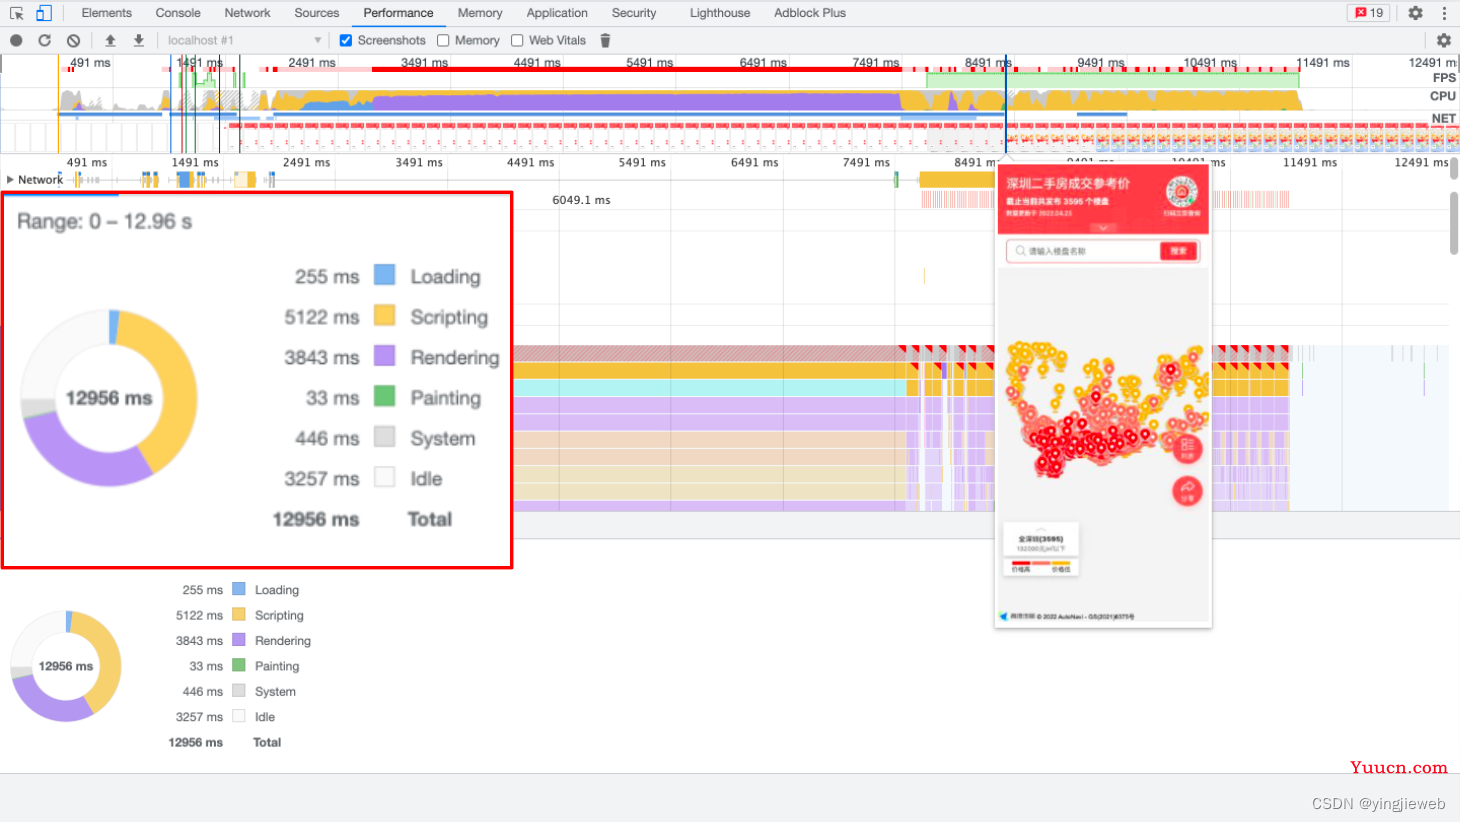Click the FPS overview label
The image size is (1460, 822).
coord(1444,78)
